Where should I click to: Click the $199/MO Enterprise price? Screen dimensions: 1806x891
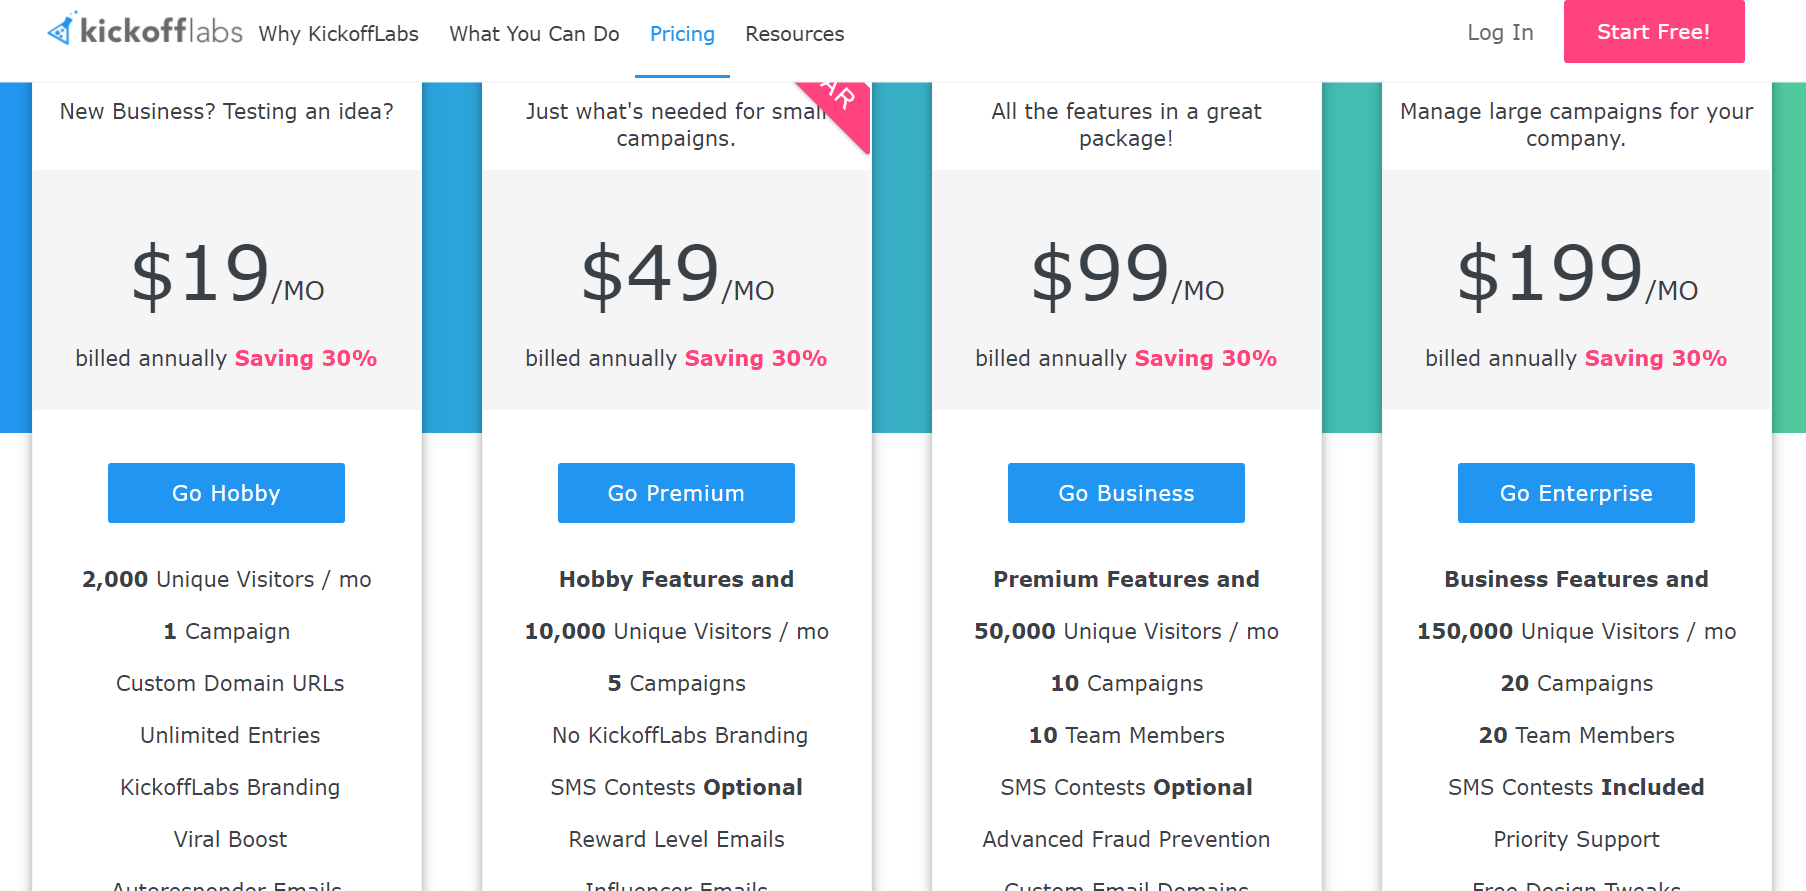coord(1576,274)
